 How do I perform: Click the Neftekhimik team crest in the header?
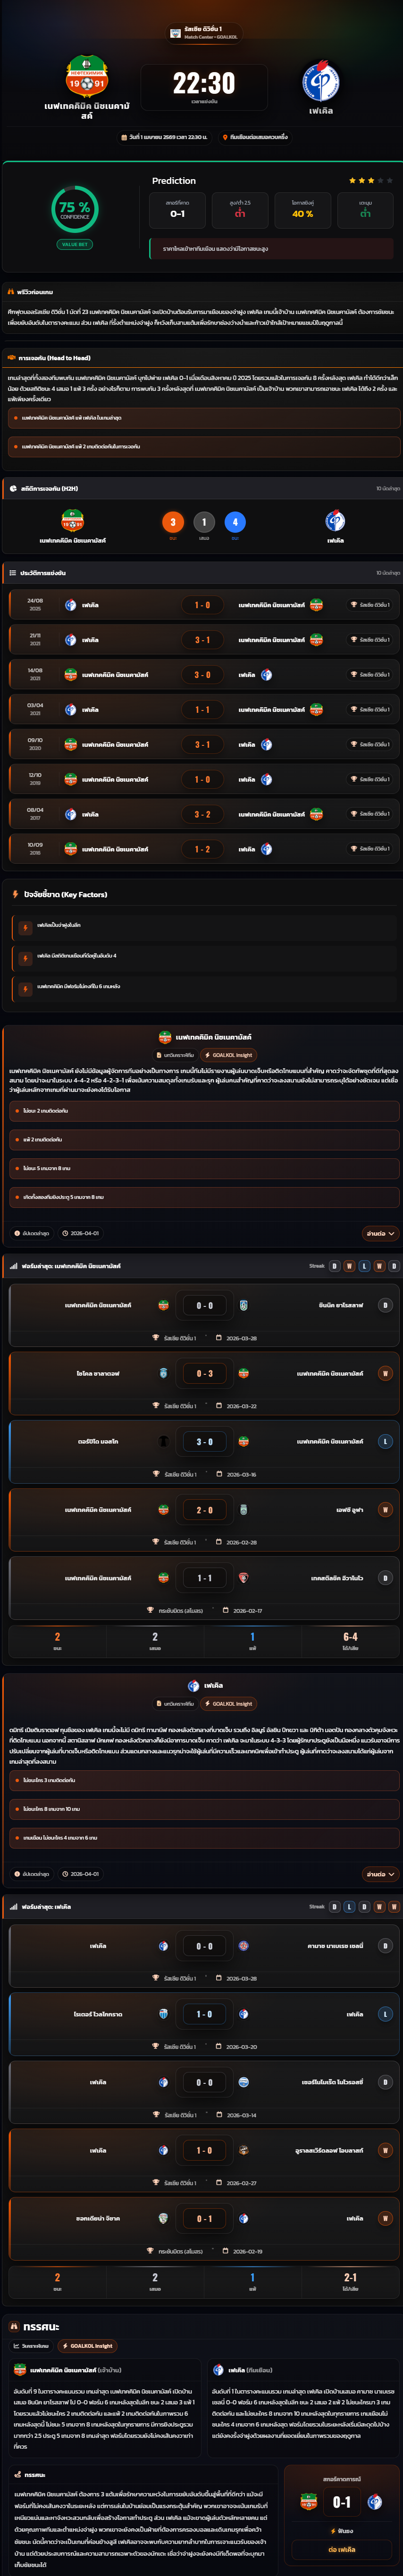click(x=87, y=77)
